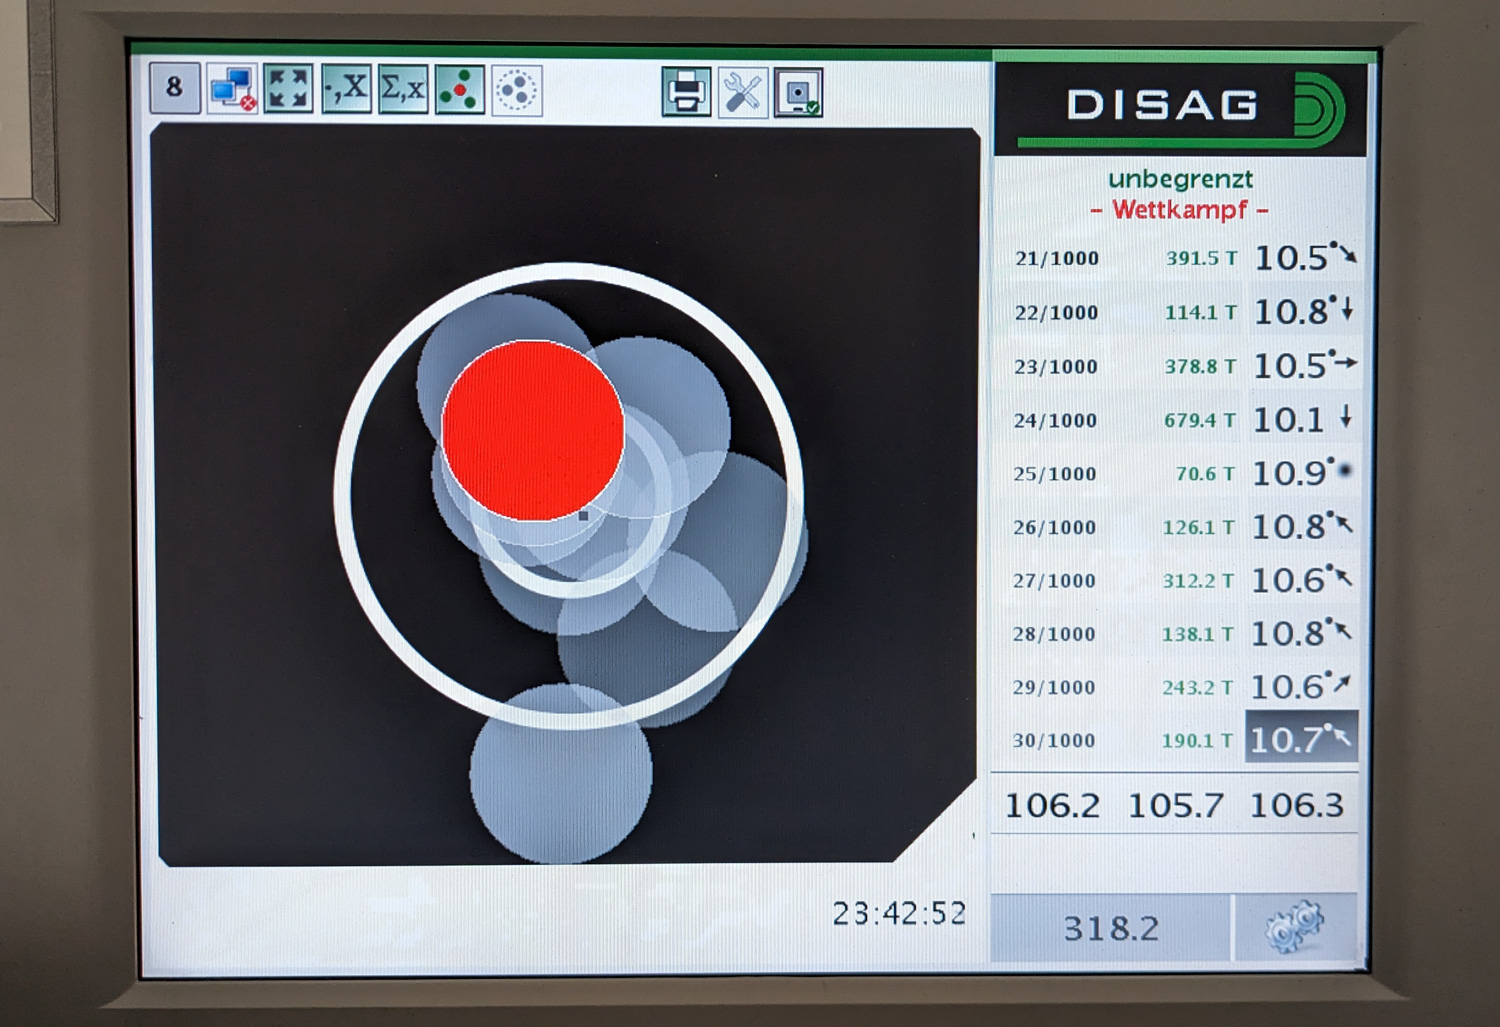Click the DISAG logo
Image resolution: width=1500 pixels, height=1027 pixels.
1180,106
